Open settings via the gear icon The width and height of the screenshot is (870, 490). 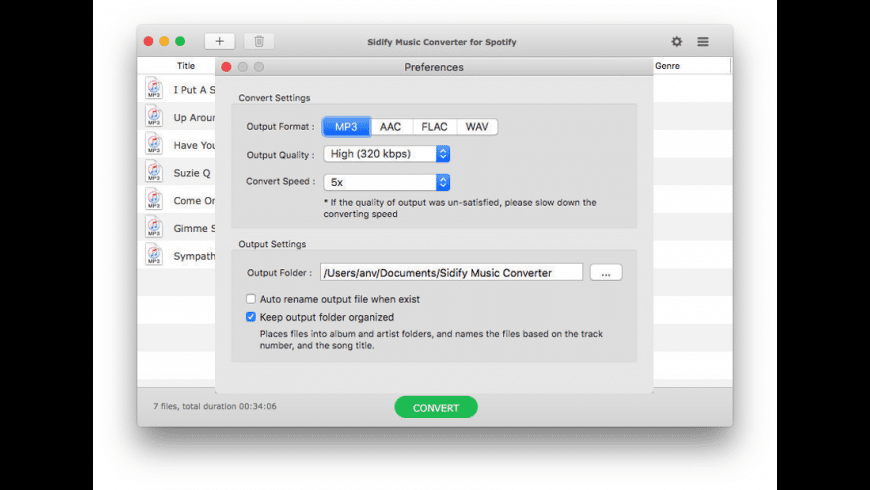coord(676,42)
